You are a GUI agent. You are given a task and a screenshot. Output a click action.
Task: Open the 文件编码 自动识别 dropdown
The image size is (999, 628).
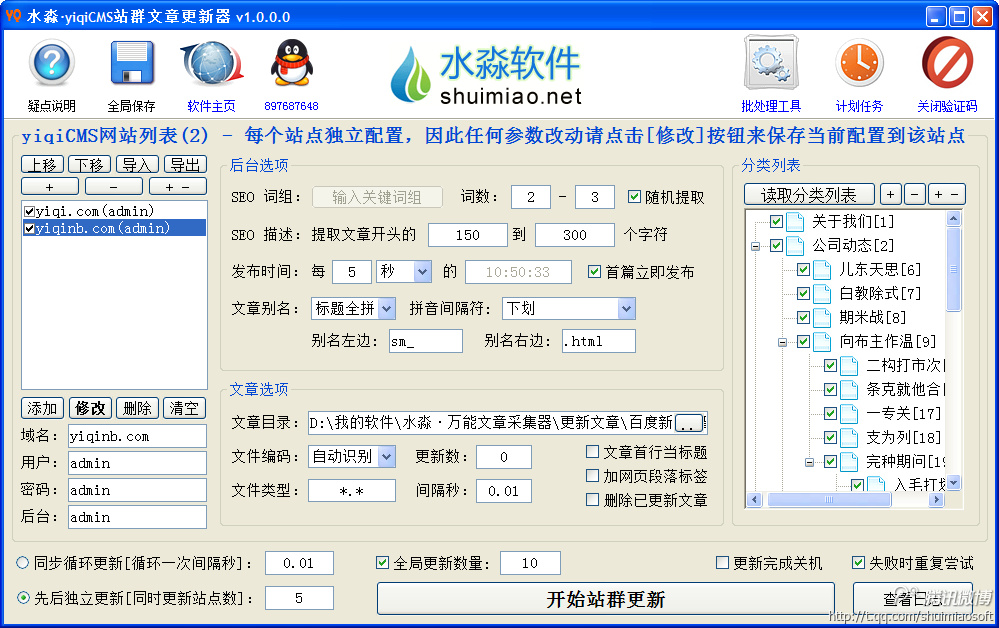387,456
